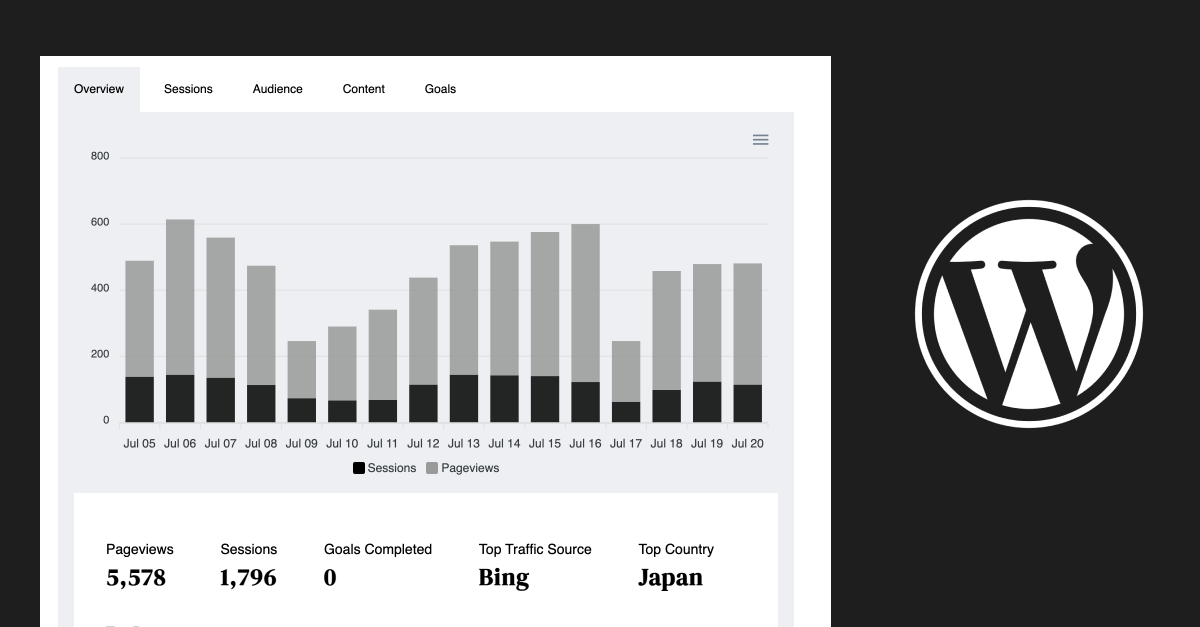Click the Goals Completed label
Viewport: 1200px width, 627px height.
(x=378, y=549)
